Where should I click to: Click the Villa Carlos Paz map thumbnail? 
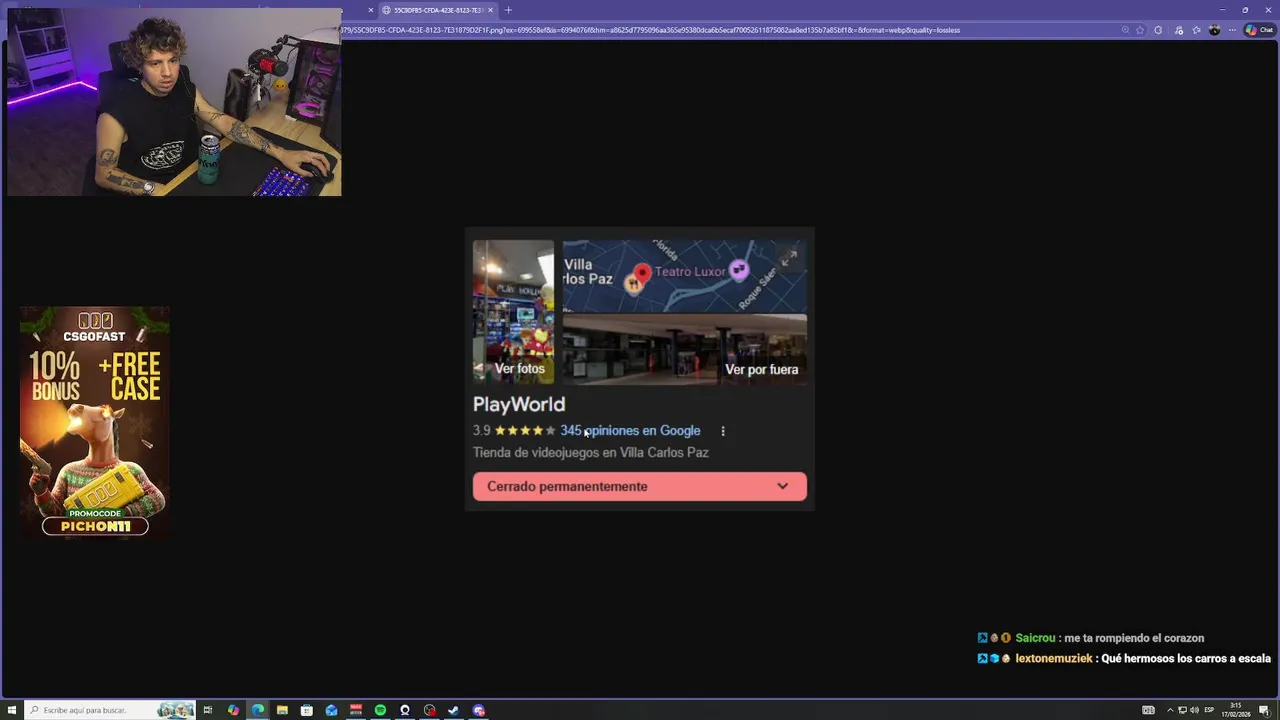(685, 276)
